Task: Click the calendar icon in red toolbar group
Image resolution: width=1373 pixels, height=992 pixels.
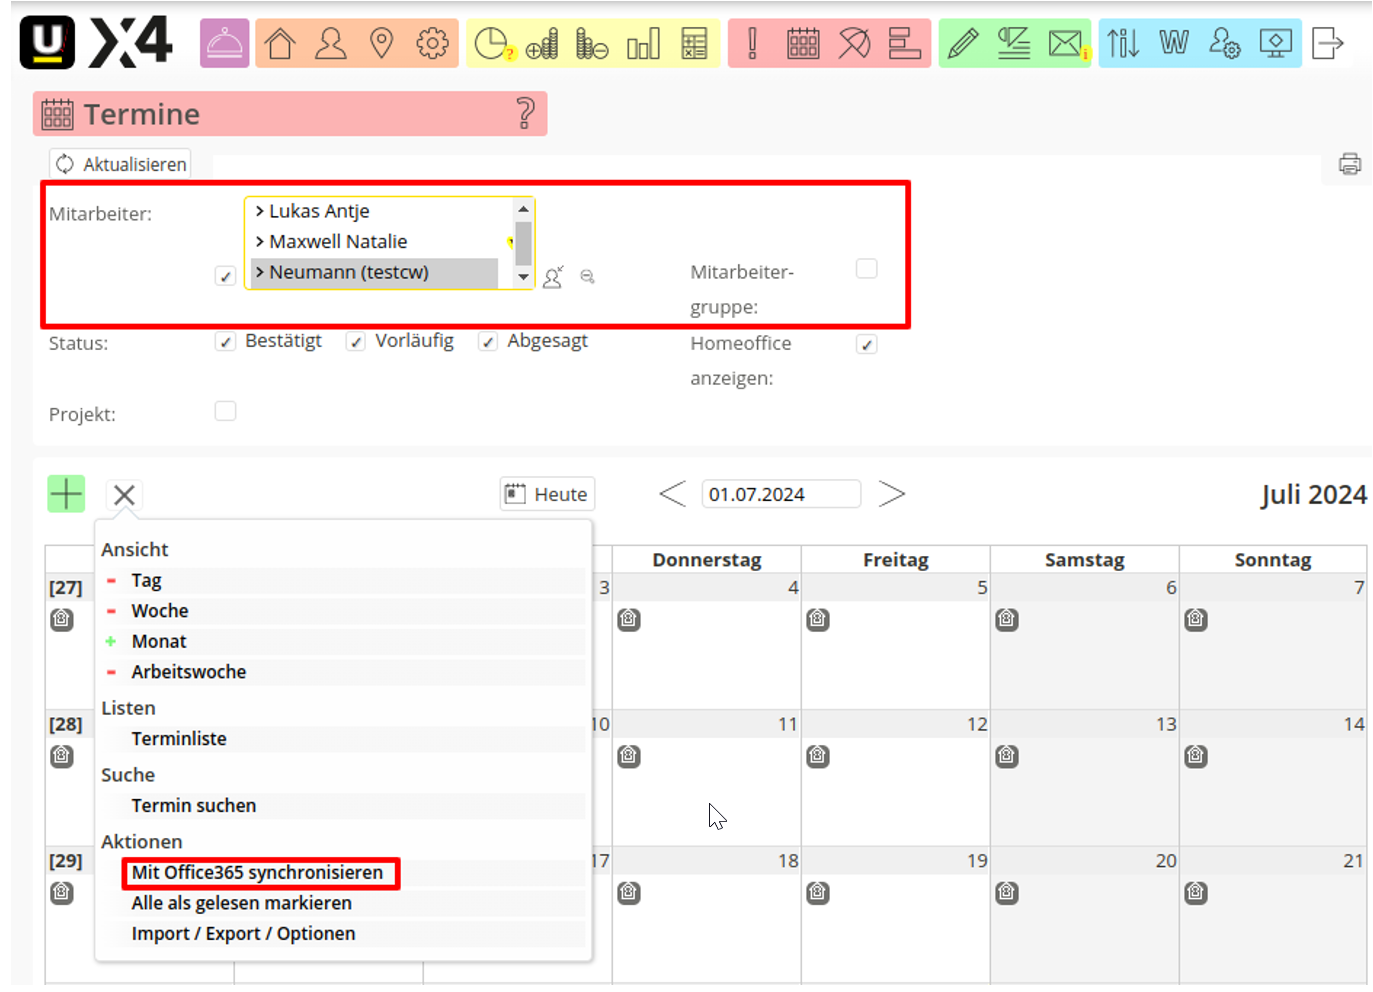Action: [802, 44]
